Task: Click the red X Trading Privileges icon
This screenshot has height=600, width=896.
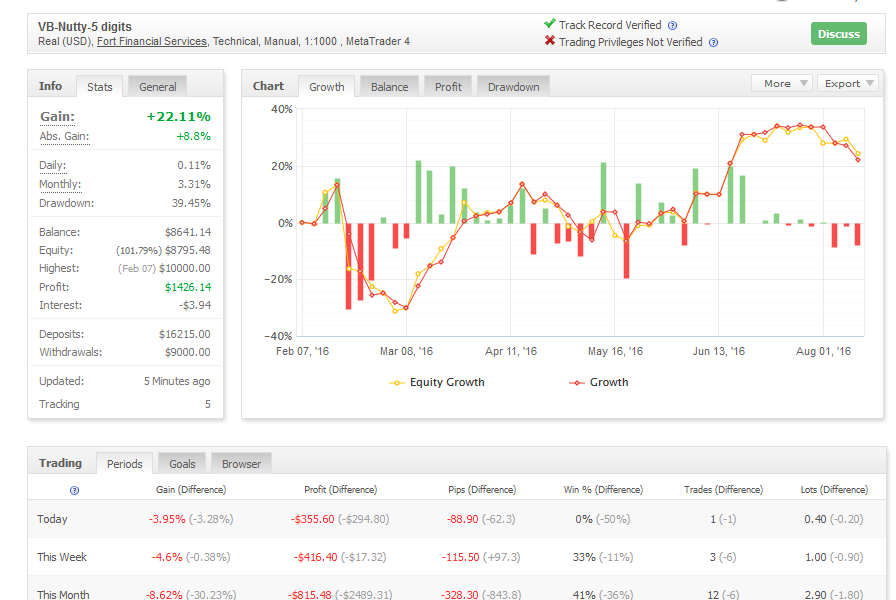Action: pyautogui.click(x=550, y=41)
